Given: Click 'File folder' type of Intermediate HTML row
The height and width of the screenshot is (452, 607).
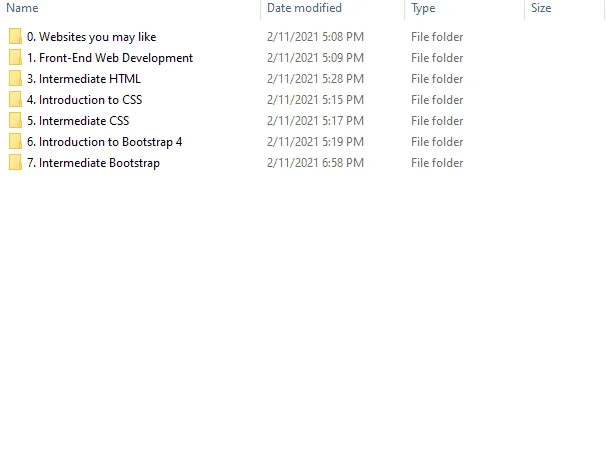Looking at the screenshot, I should point(437,79).
